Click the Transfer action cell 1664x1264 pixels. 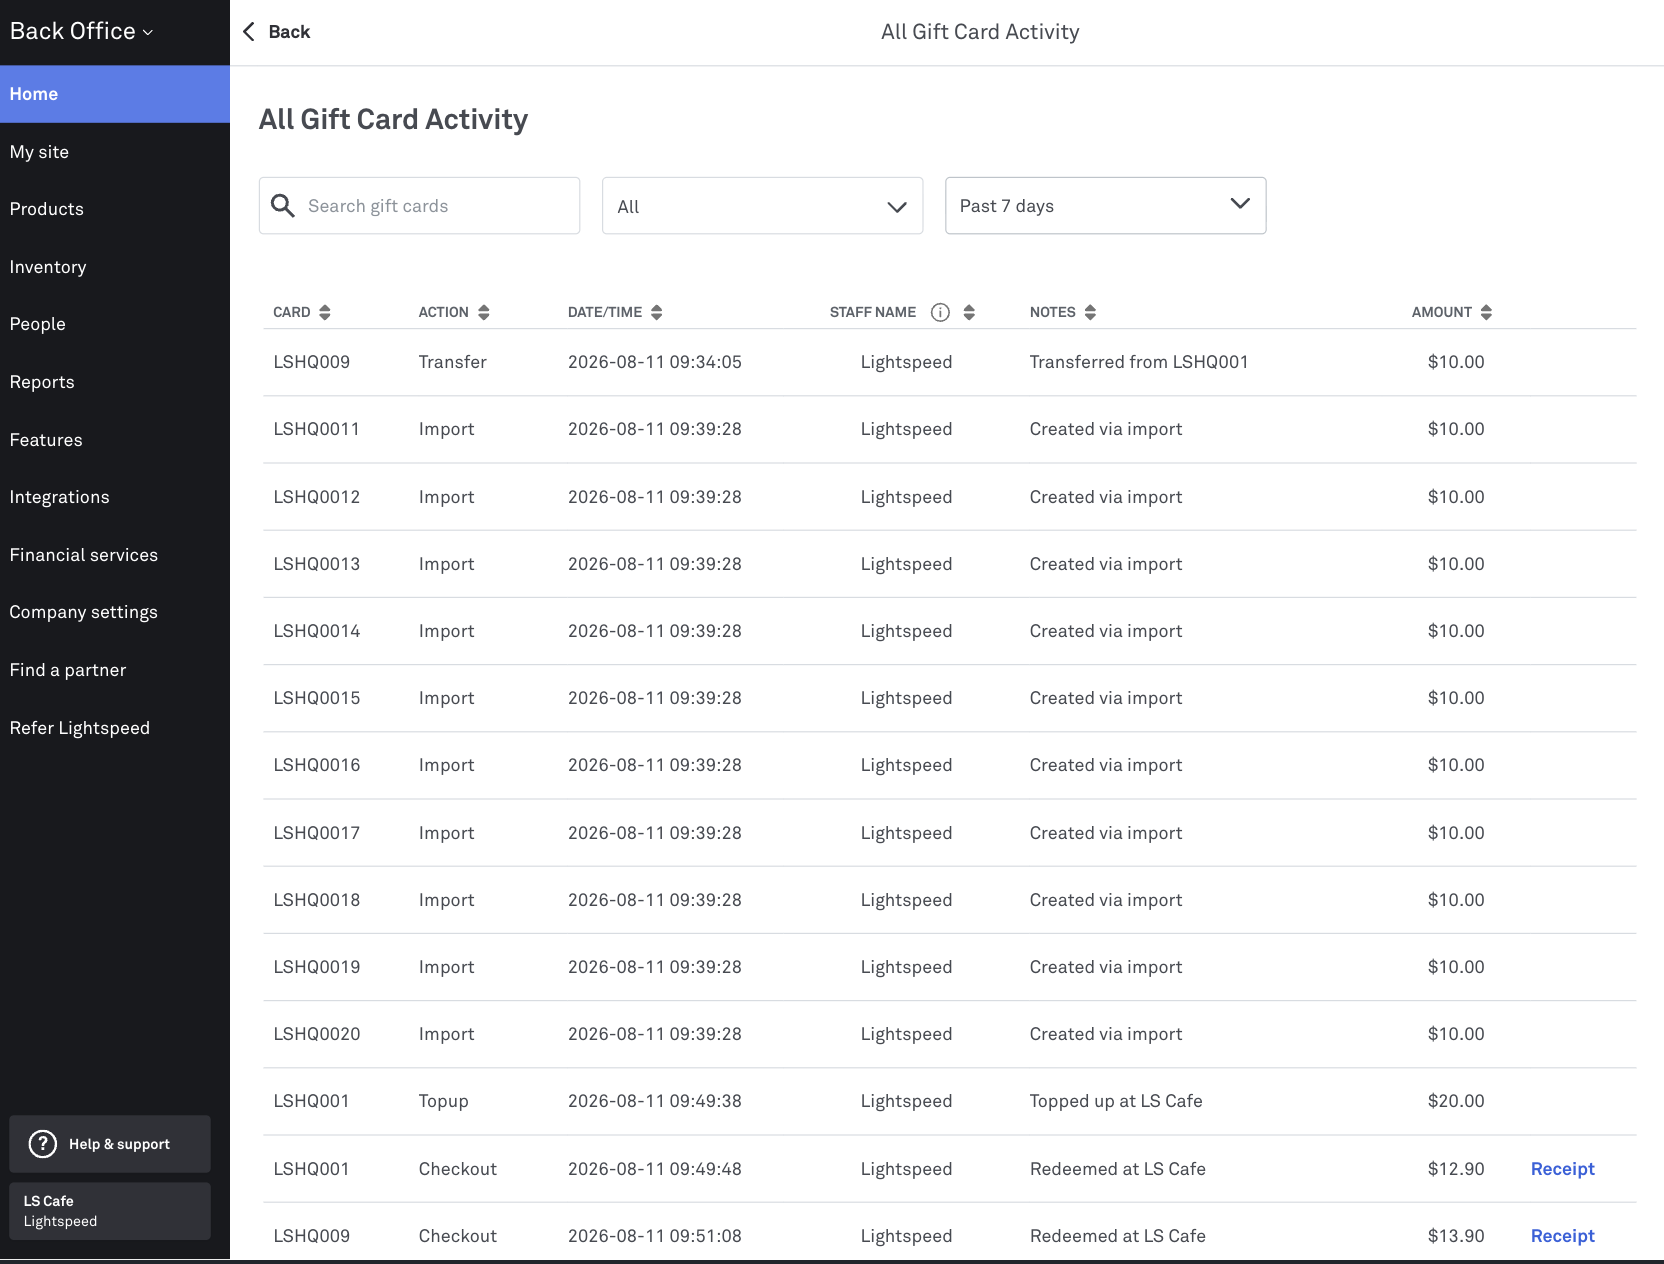pyautogui.click(x=452, y=362)
